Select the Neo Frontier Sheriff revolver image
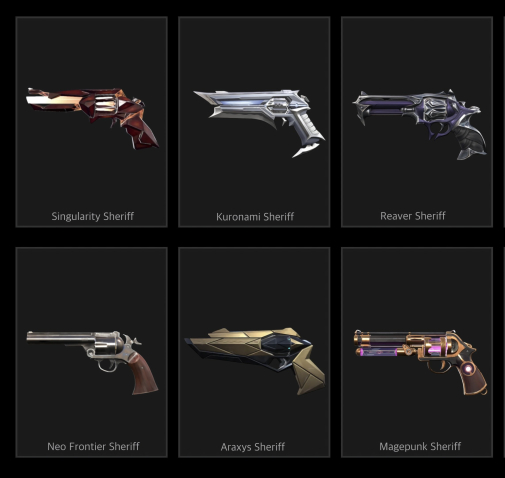505x478 pixels. tap(92, 362)
